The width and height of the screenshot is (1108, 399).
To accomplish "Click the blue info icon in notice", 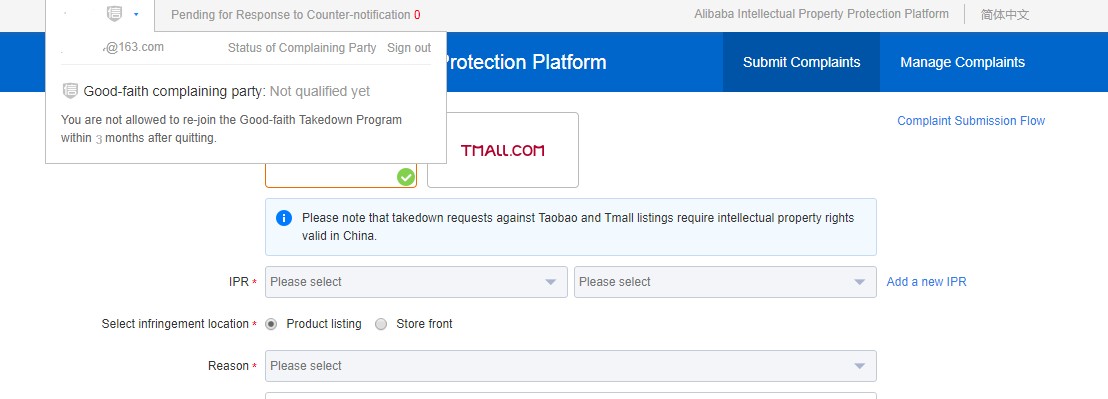I will [283, 218].
